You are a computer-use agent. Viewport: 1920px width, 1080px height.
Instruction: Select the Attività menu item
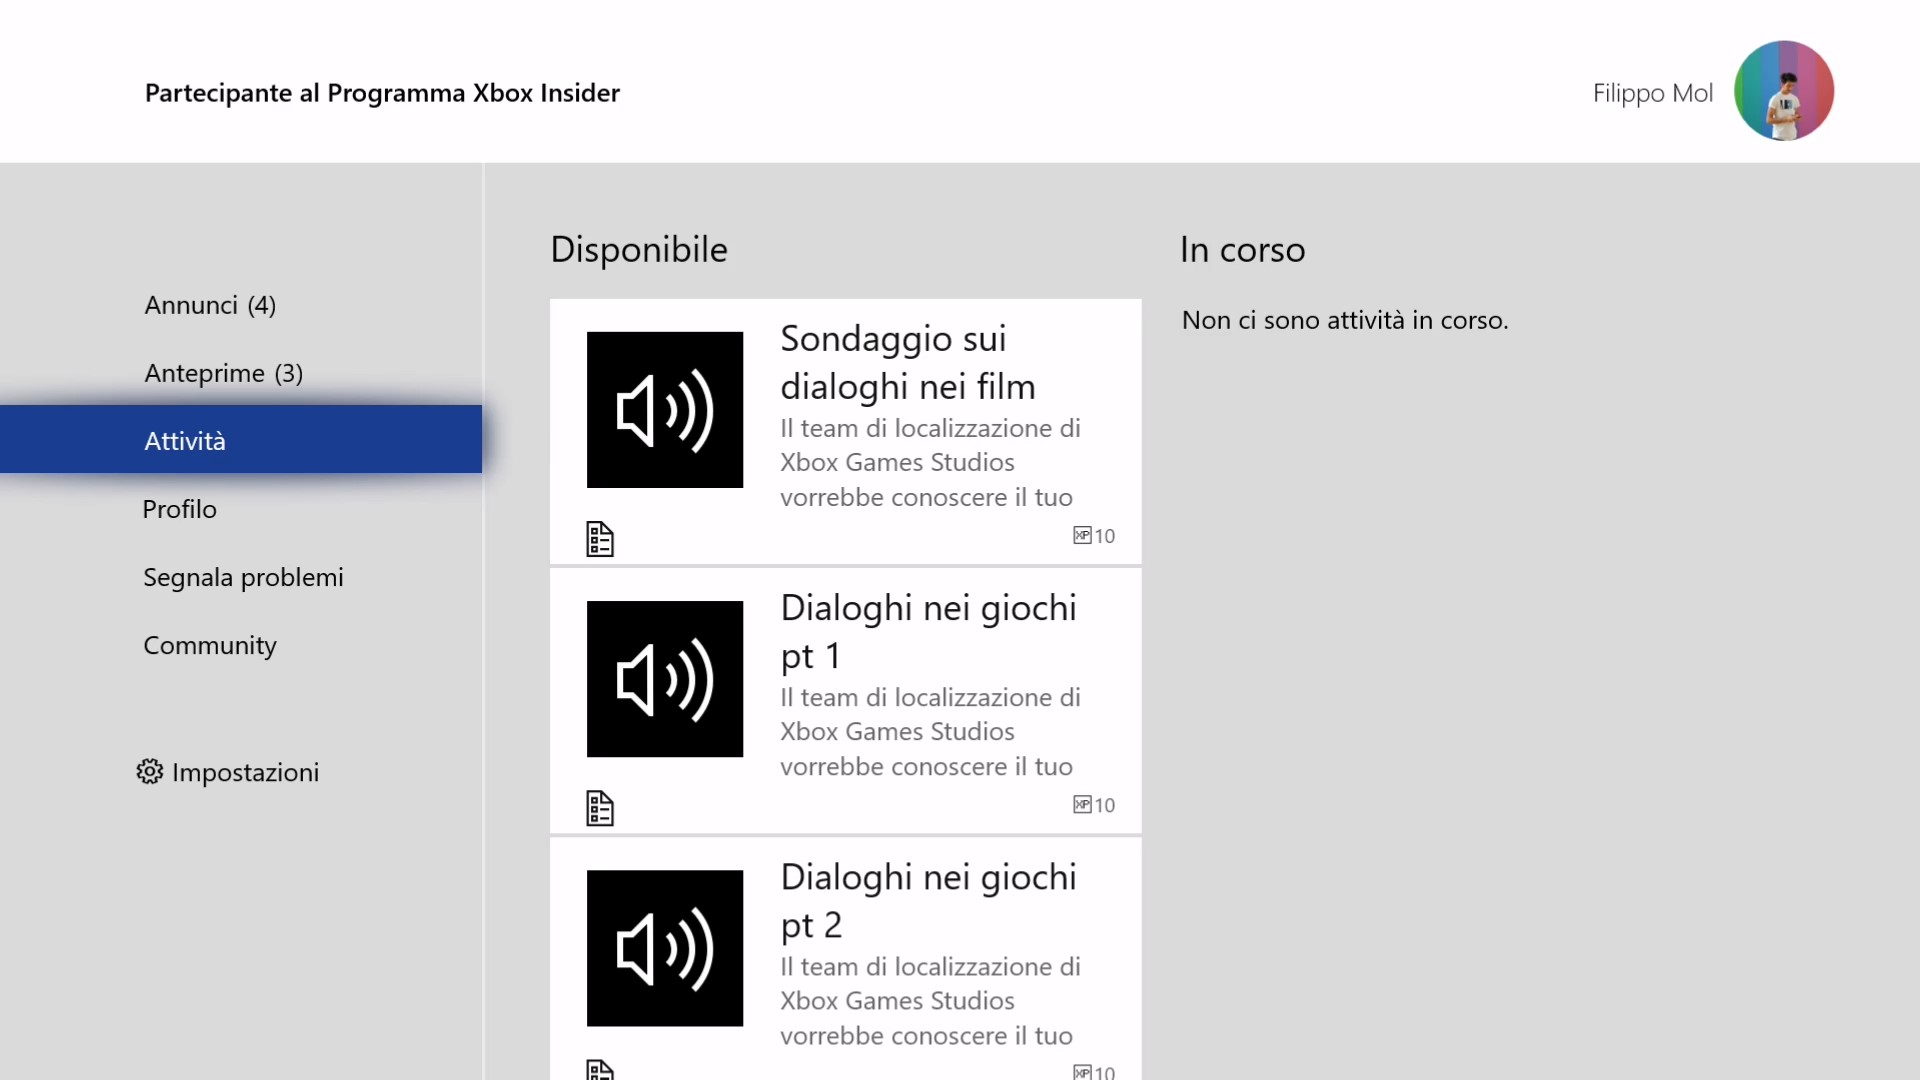pyautogui.click(x=240, y=439)
